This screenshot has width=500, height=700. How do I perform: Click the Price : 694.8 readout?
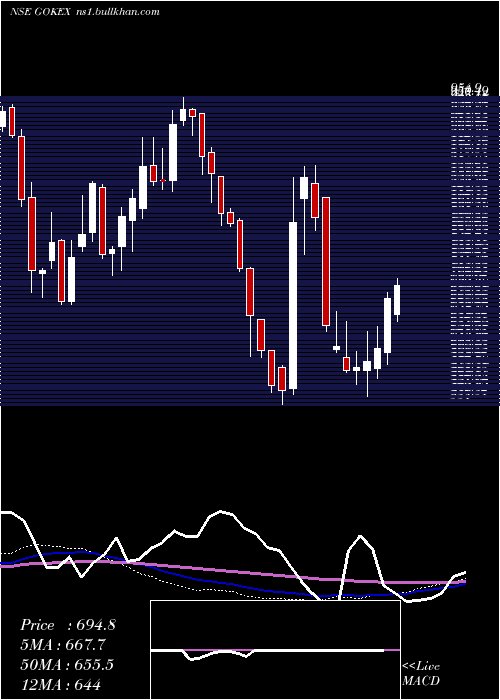(x=68, y=625)
